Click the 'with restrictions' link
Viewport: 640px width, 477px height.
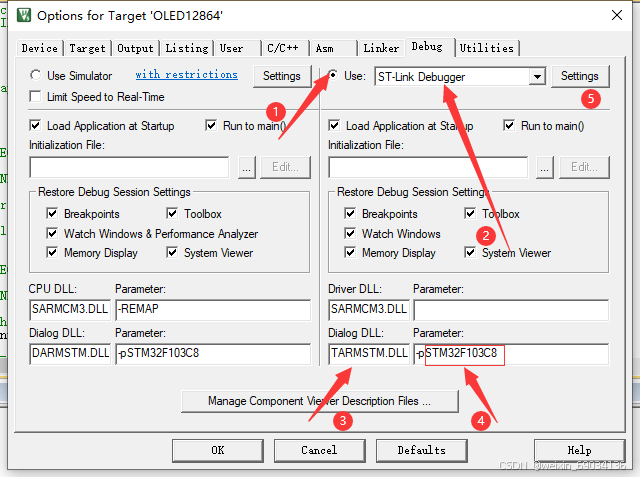[x=187, y=75]
